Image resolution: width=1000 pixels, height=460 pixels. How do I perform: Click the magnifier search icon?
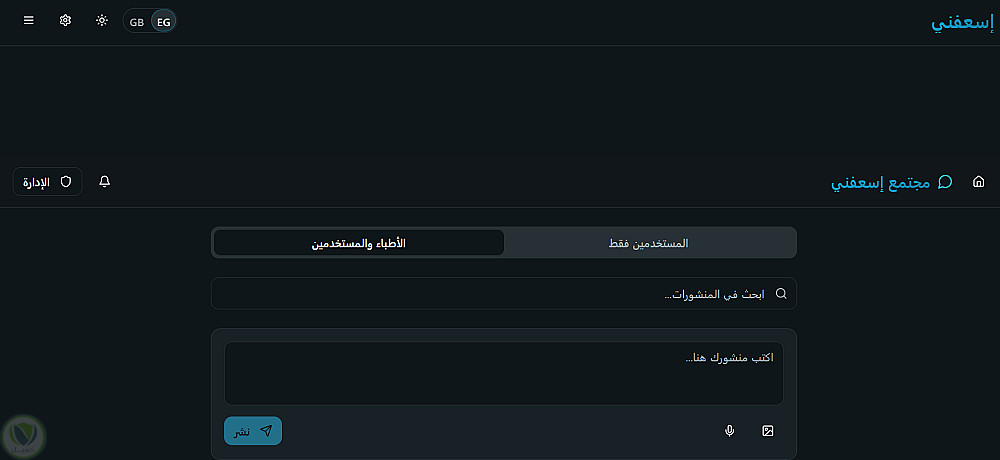[781, 293]
